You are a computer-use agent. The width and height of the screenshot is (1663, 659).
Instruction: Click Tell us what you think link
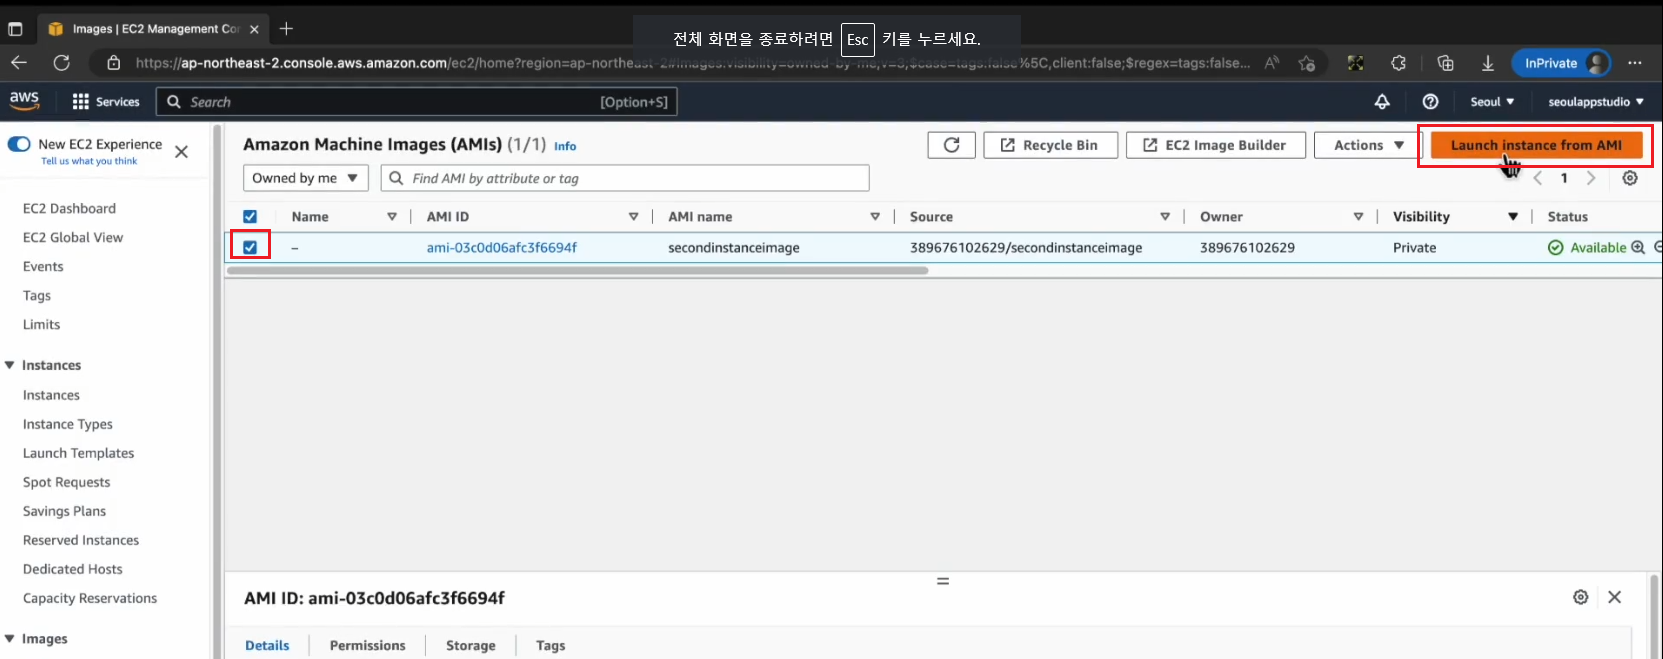pos(89,161)
